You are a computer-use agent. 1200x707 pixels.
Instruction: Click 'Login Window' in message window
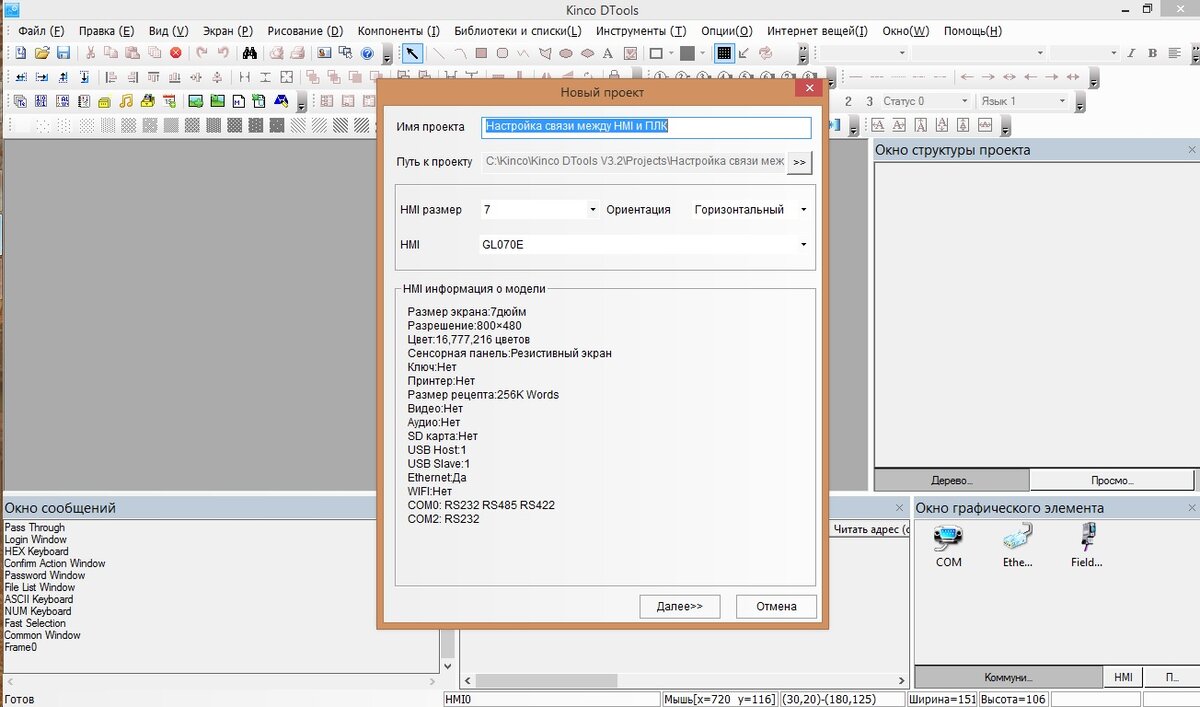coord(35,539)
